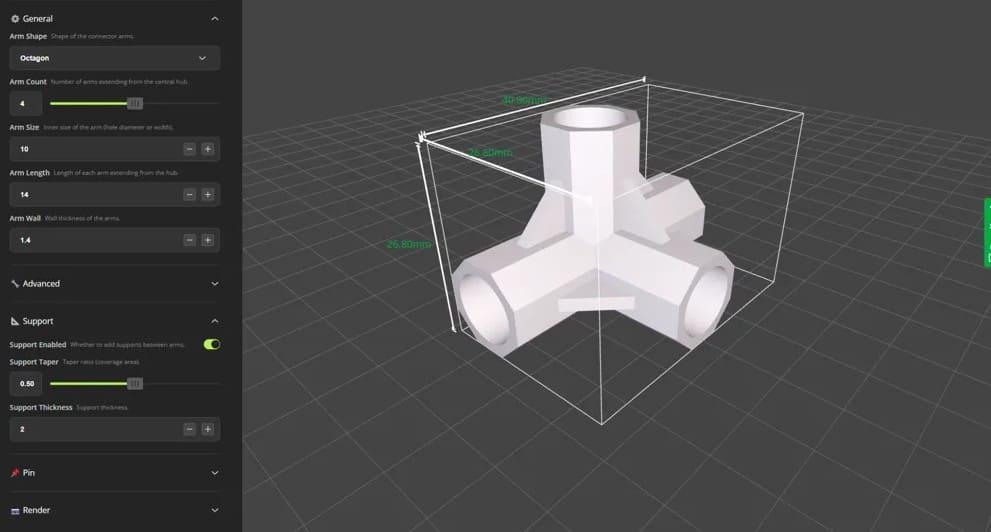Expand the Advanced section chevron
This screenshot has height=532, width=991.
point(215,284)
